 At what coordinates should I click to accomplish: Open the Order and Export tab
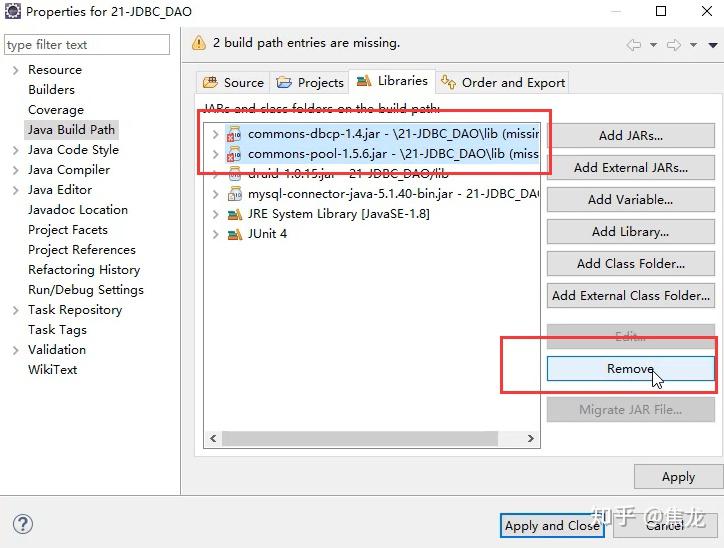pyautogui.click(x=502, y=83)
